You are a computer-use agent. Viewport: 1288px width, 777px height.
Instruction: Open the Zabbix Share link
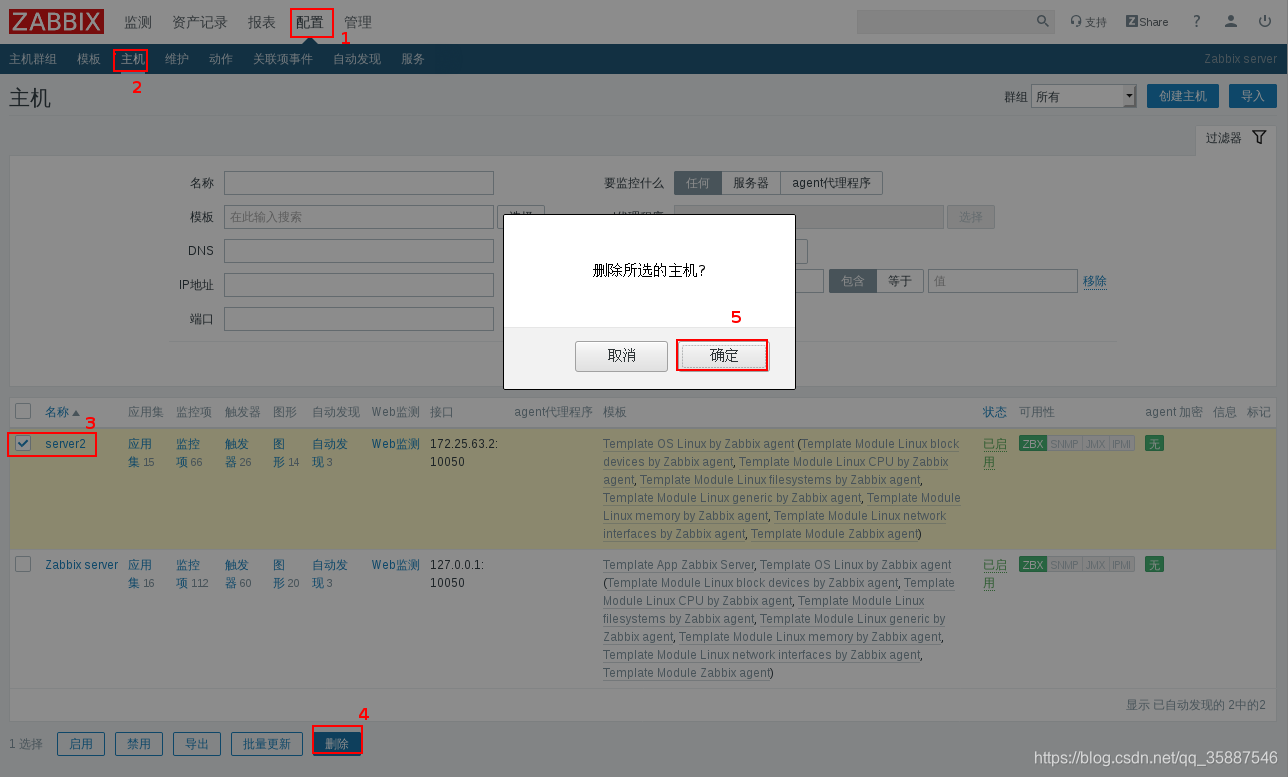point(1146,21)
